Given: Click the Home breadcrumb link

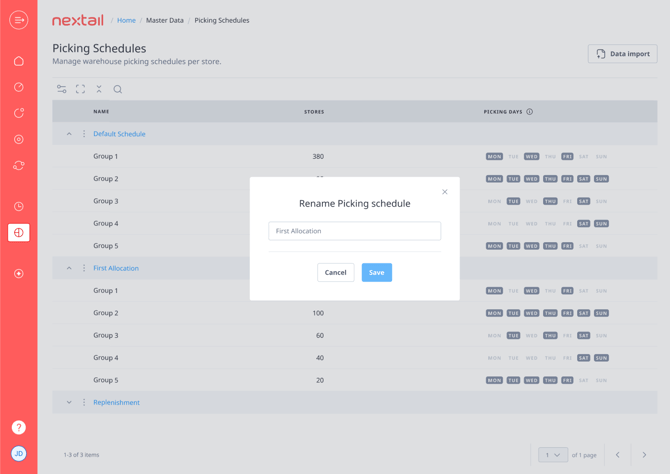Looking at the screenshot, I should point(126,20).
